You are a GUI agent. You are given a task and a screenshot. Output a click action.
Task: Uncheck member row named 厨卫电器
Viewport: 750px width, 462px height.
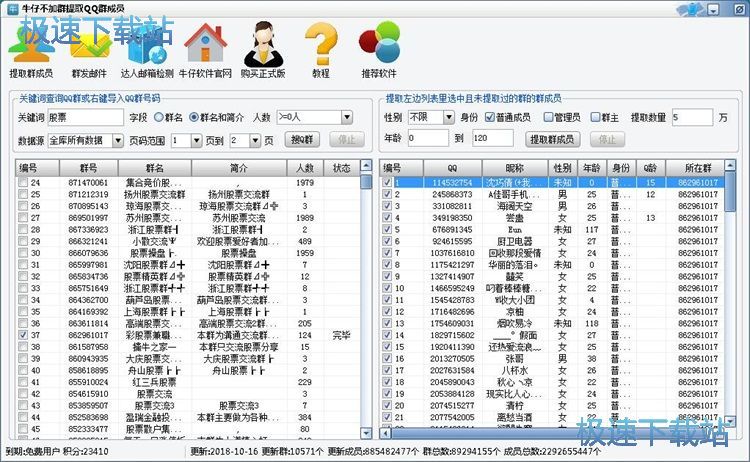click(x=387, y=242)
